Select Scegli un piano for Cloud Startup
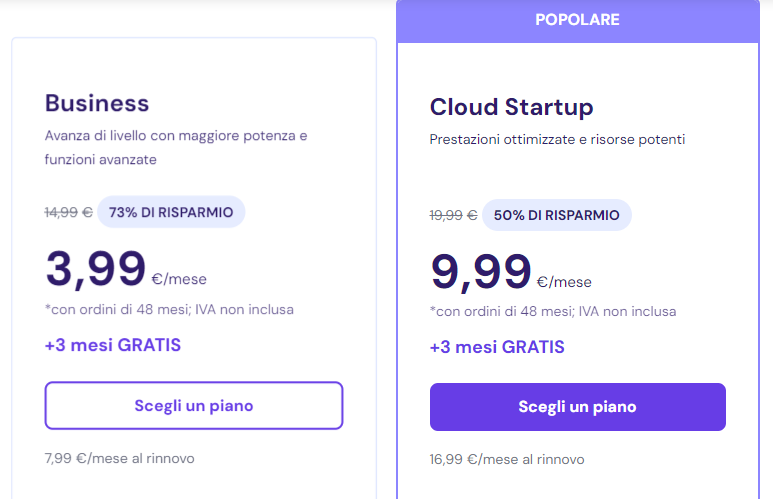This screenshot has height=499, width=773. click(577, 407)
